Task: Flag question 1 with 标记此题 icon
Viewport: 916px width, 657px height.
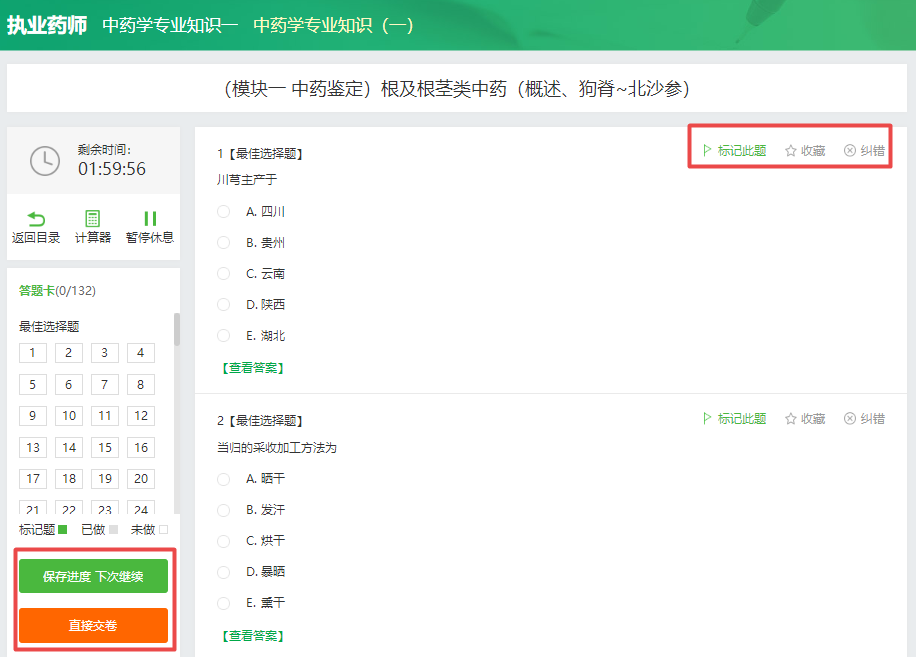Action: [707, 151]
